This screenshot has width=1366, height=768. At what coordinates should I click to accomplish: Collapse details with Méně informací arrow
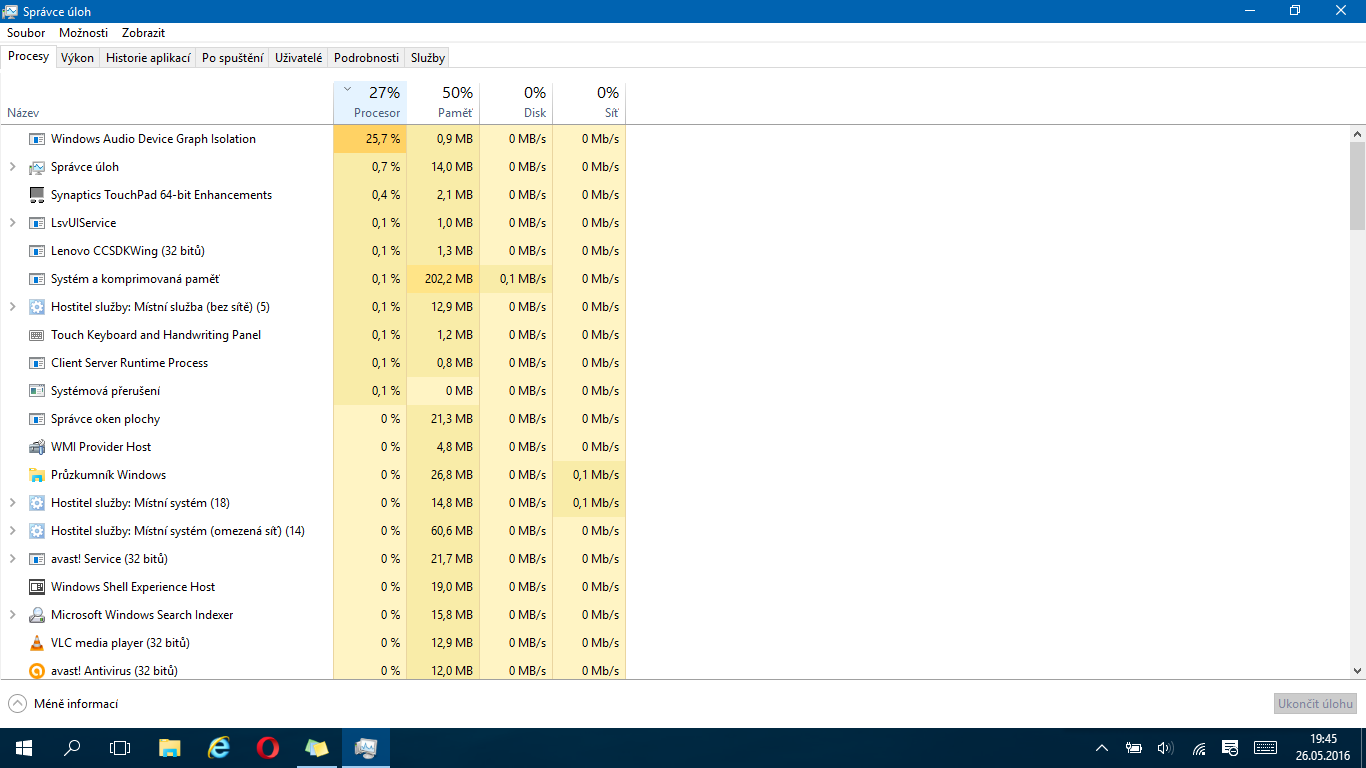click(17, 704)
